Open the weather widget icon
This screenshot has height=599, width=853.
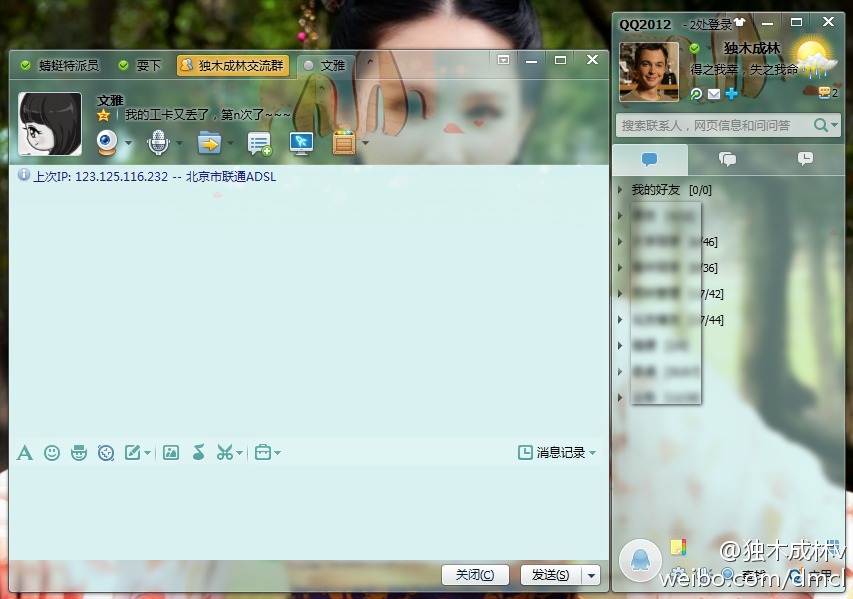point(814,59)
